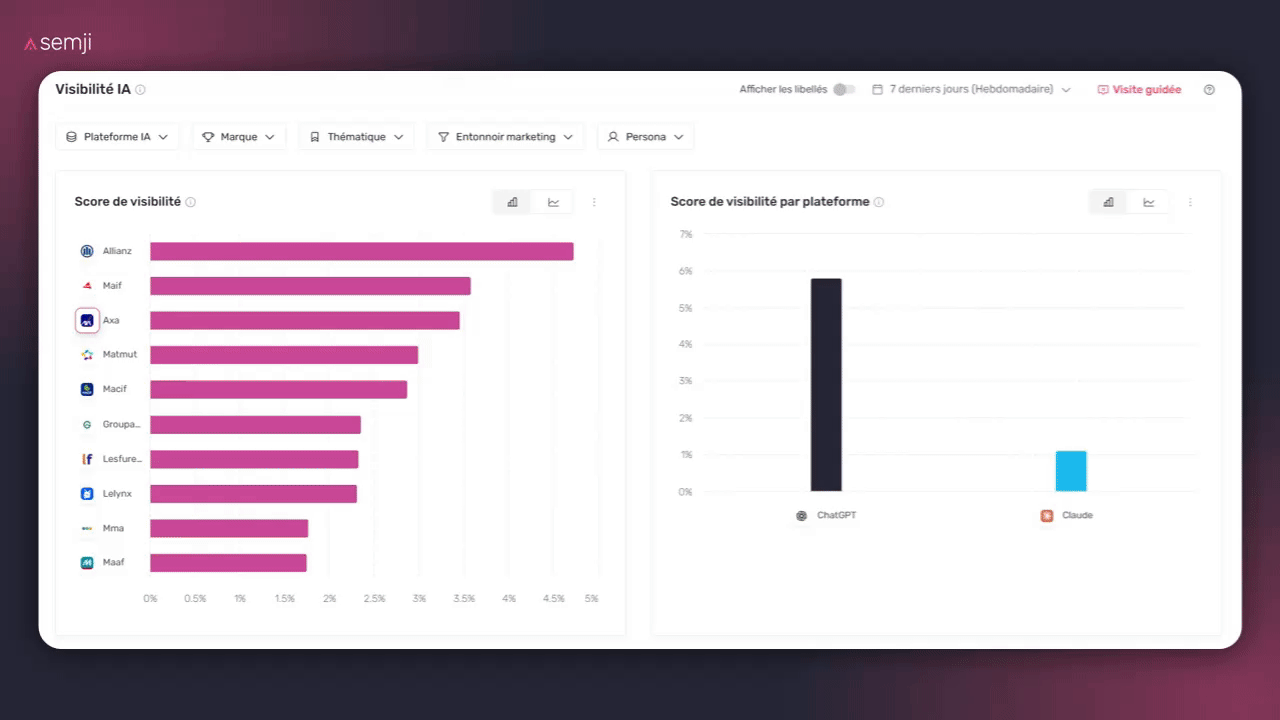The image size is (1280, 720).
Task: Expand the Marque filter
Action: tap(239, 137)
